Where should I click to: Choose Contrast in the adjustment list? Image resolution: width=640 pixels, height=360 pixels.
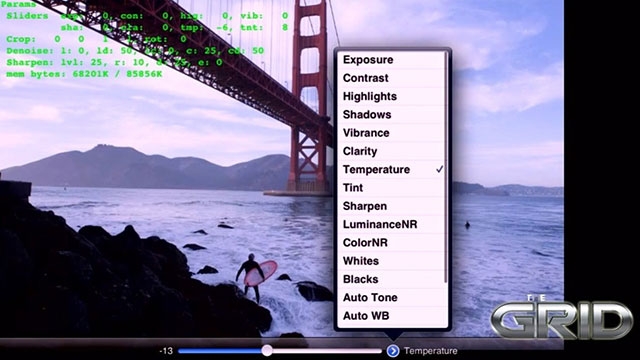(x=391, y=78)
